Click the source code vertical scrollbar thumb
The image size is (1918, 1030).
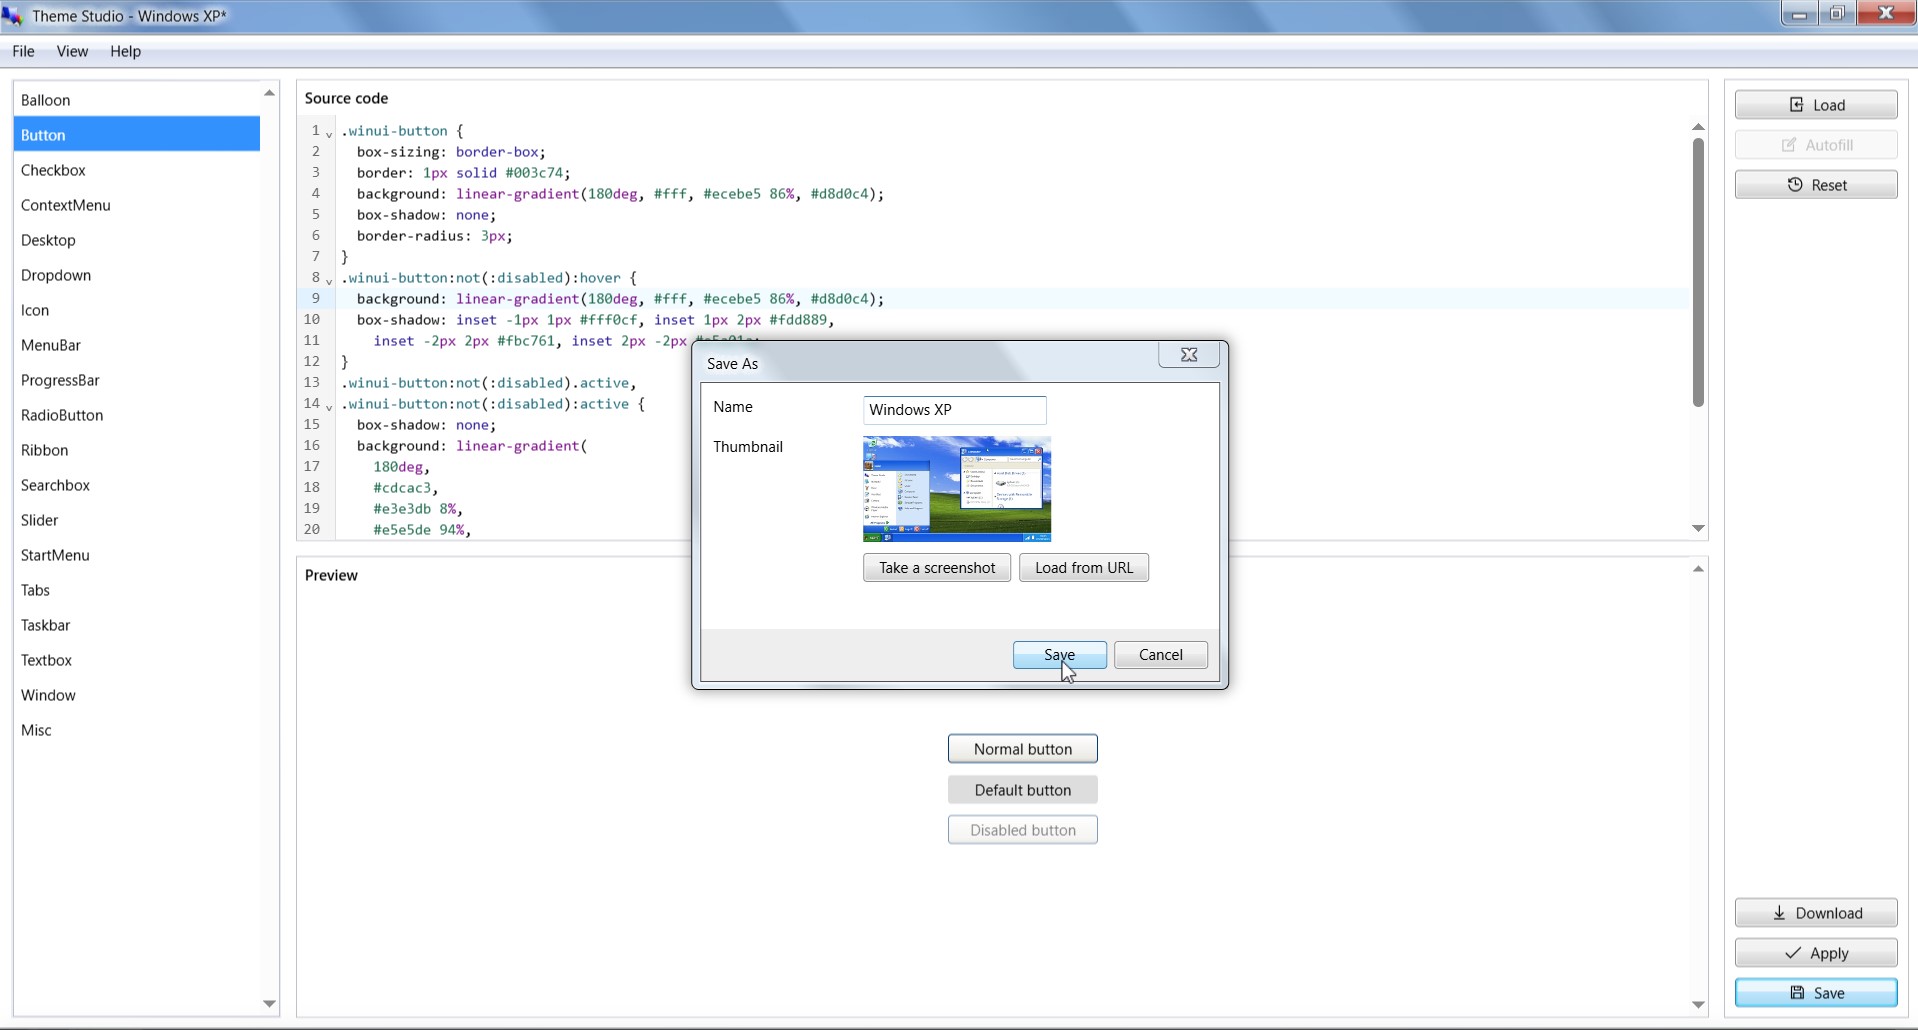[1697, 270]
